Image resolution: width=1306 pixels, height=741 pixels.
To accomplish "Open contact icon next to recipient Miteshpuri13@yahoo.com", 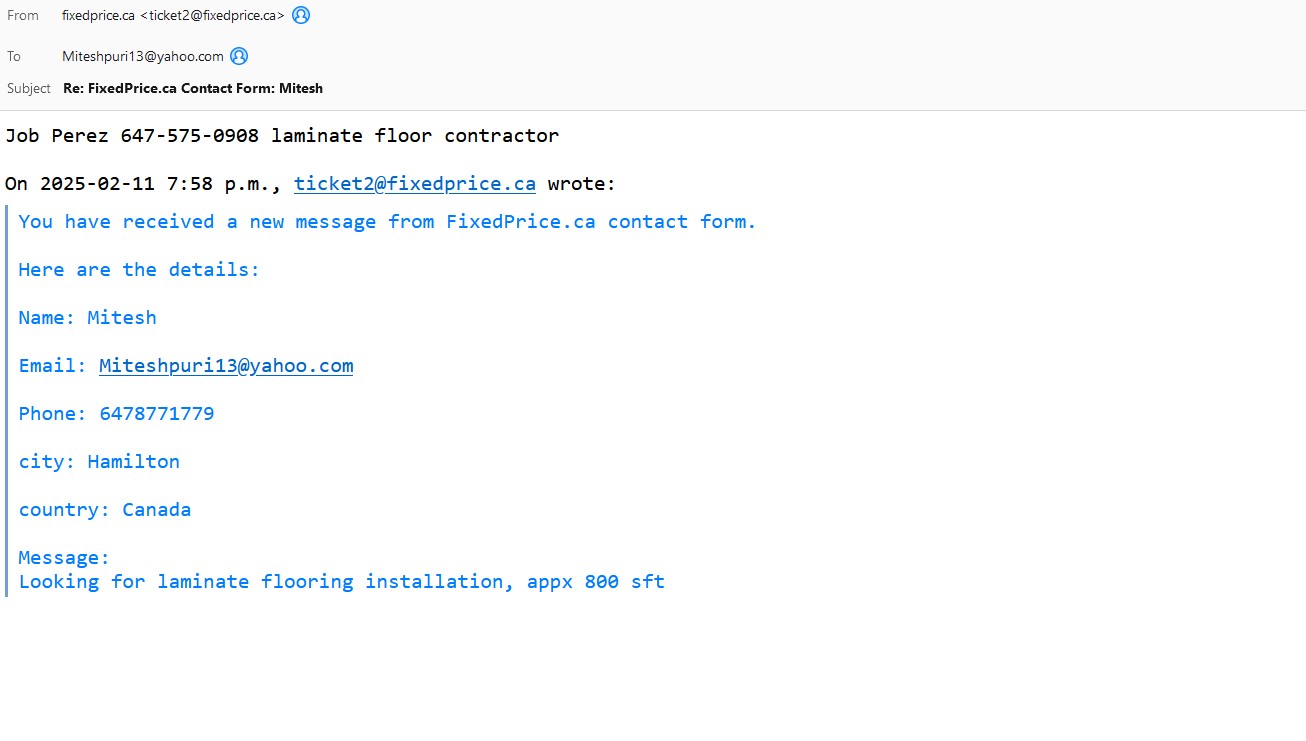I will click(x=239, y=56).
